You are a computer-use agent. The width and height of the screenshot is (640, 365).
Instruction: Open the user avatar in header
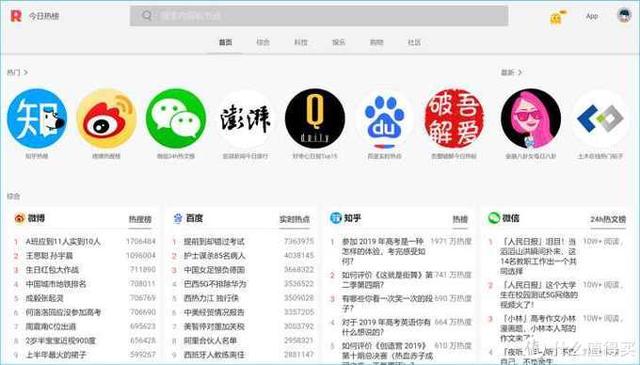coord(624,16)
